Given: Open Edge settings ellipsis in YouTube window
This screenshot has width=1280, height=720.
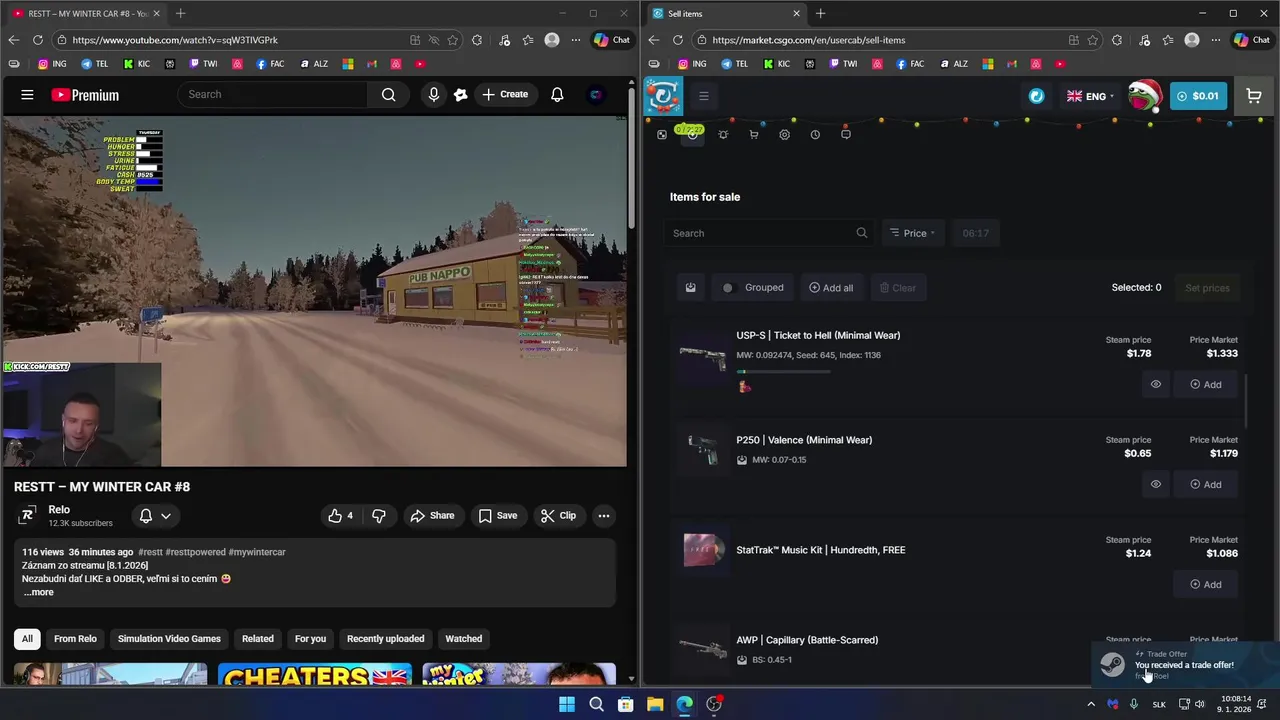Looking at the screenshot, I should point(575,40).
